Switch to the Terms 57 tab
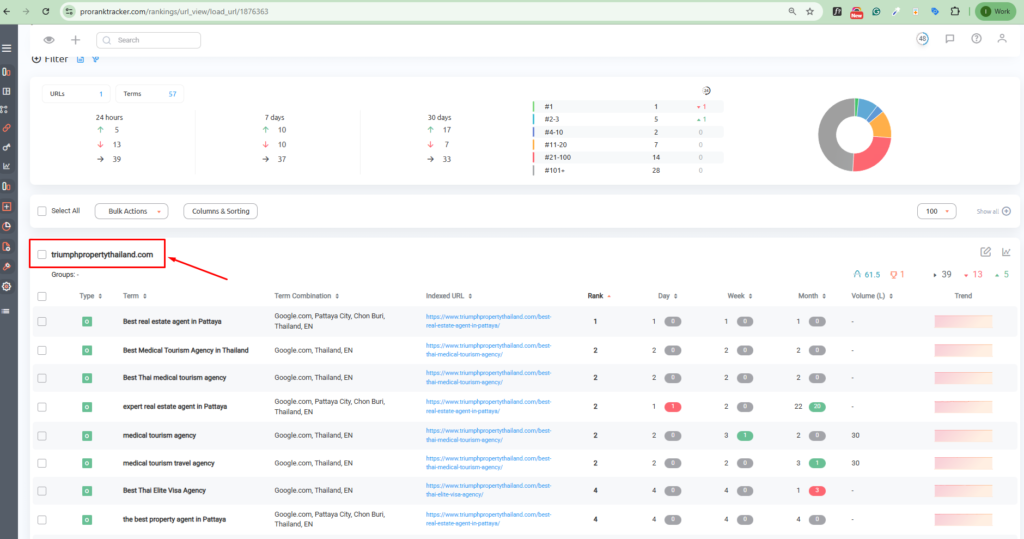 coord(150,94)
